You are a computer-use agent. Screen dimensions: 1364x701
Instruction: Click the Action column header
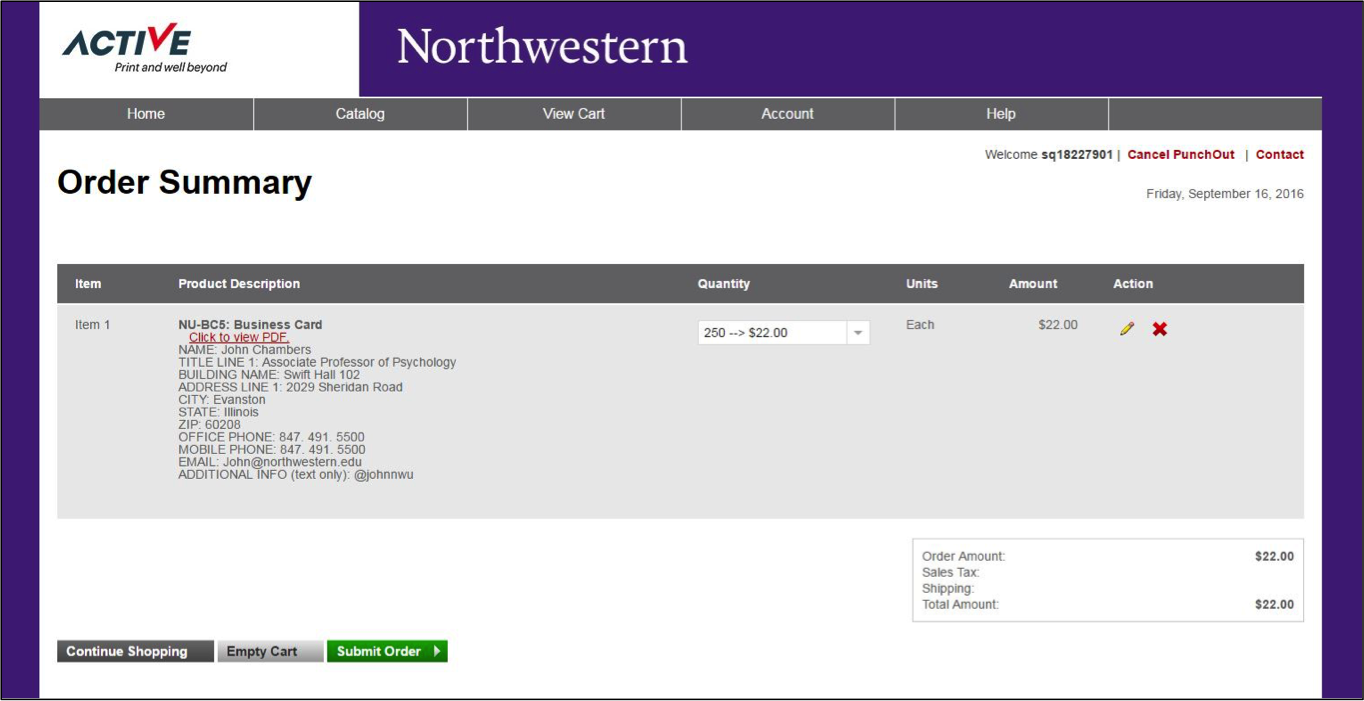pyautogui.click(x=1133, y=284)
